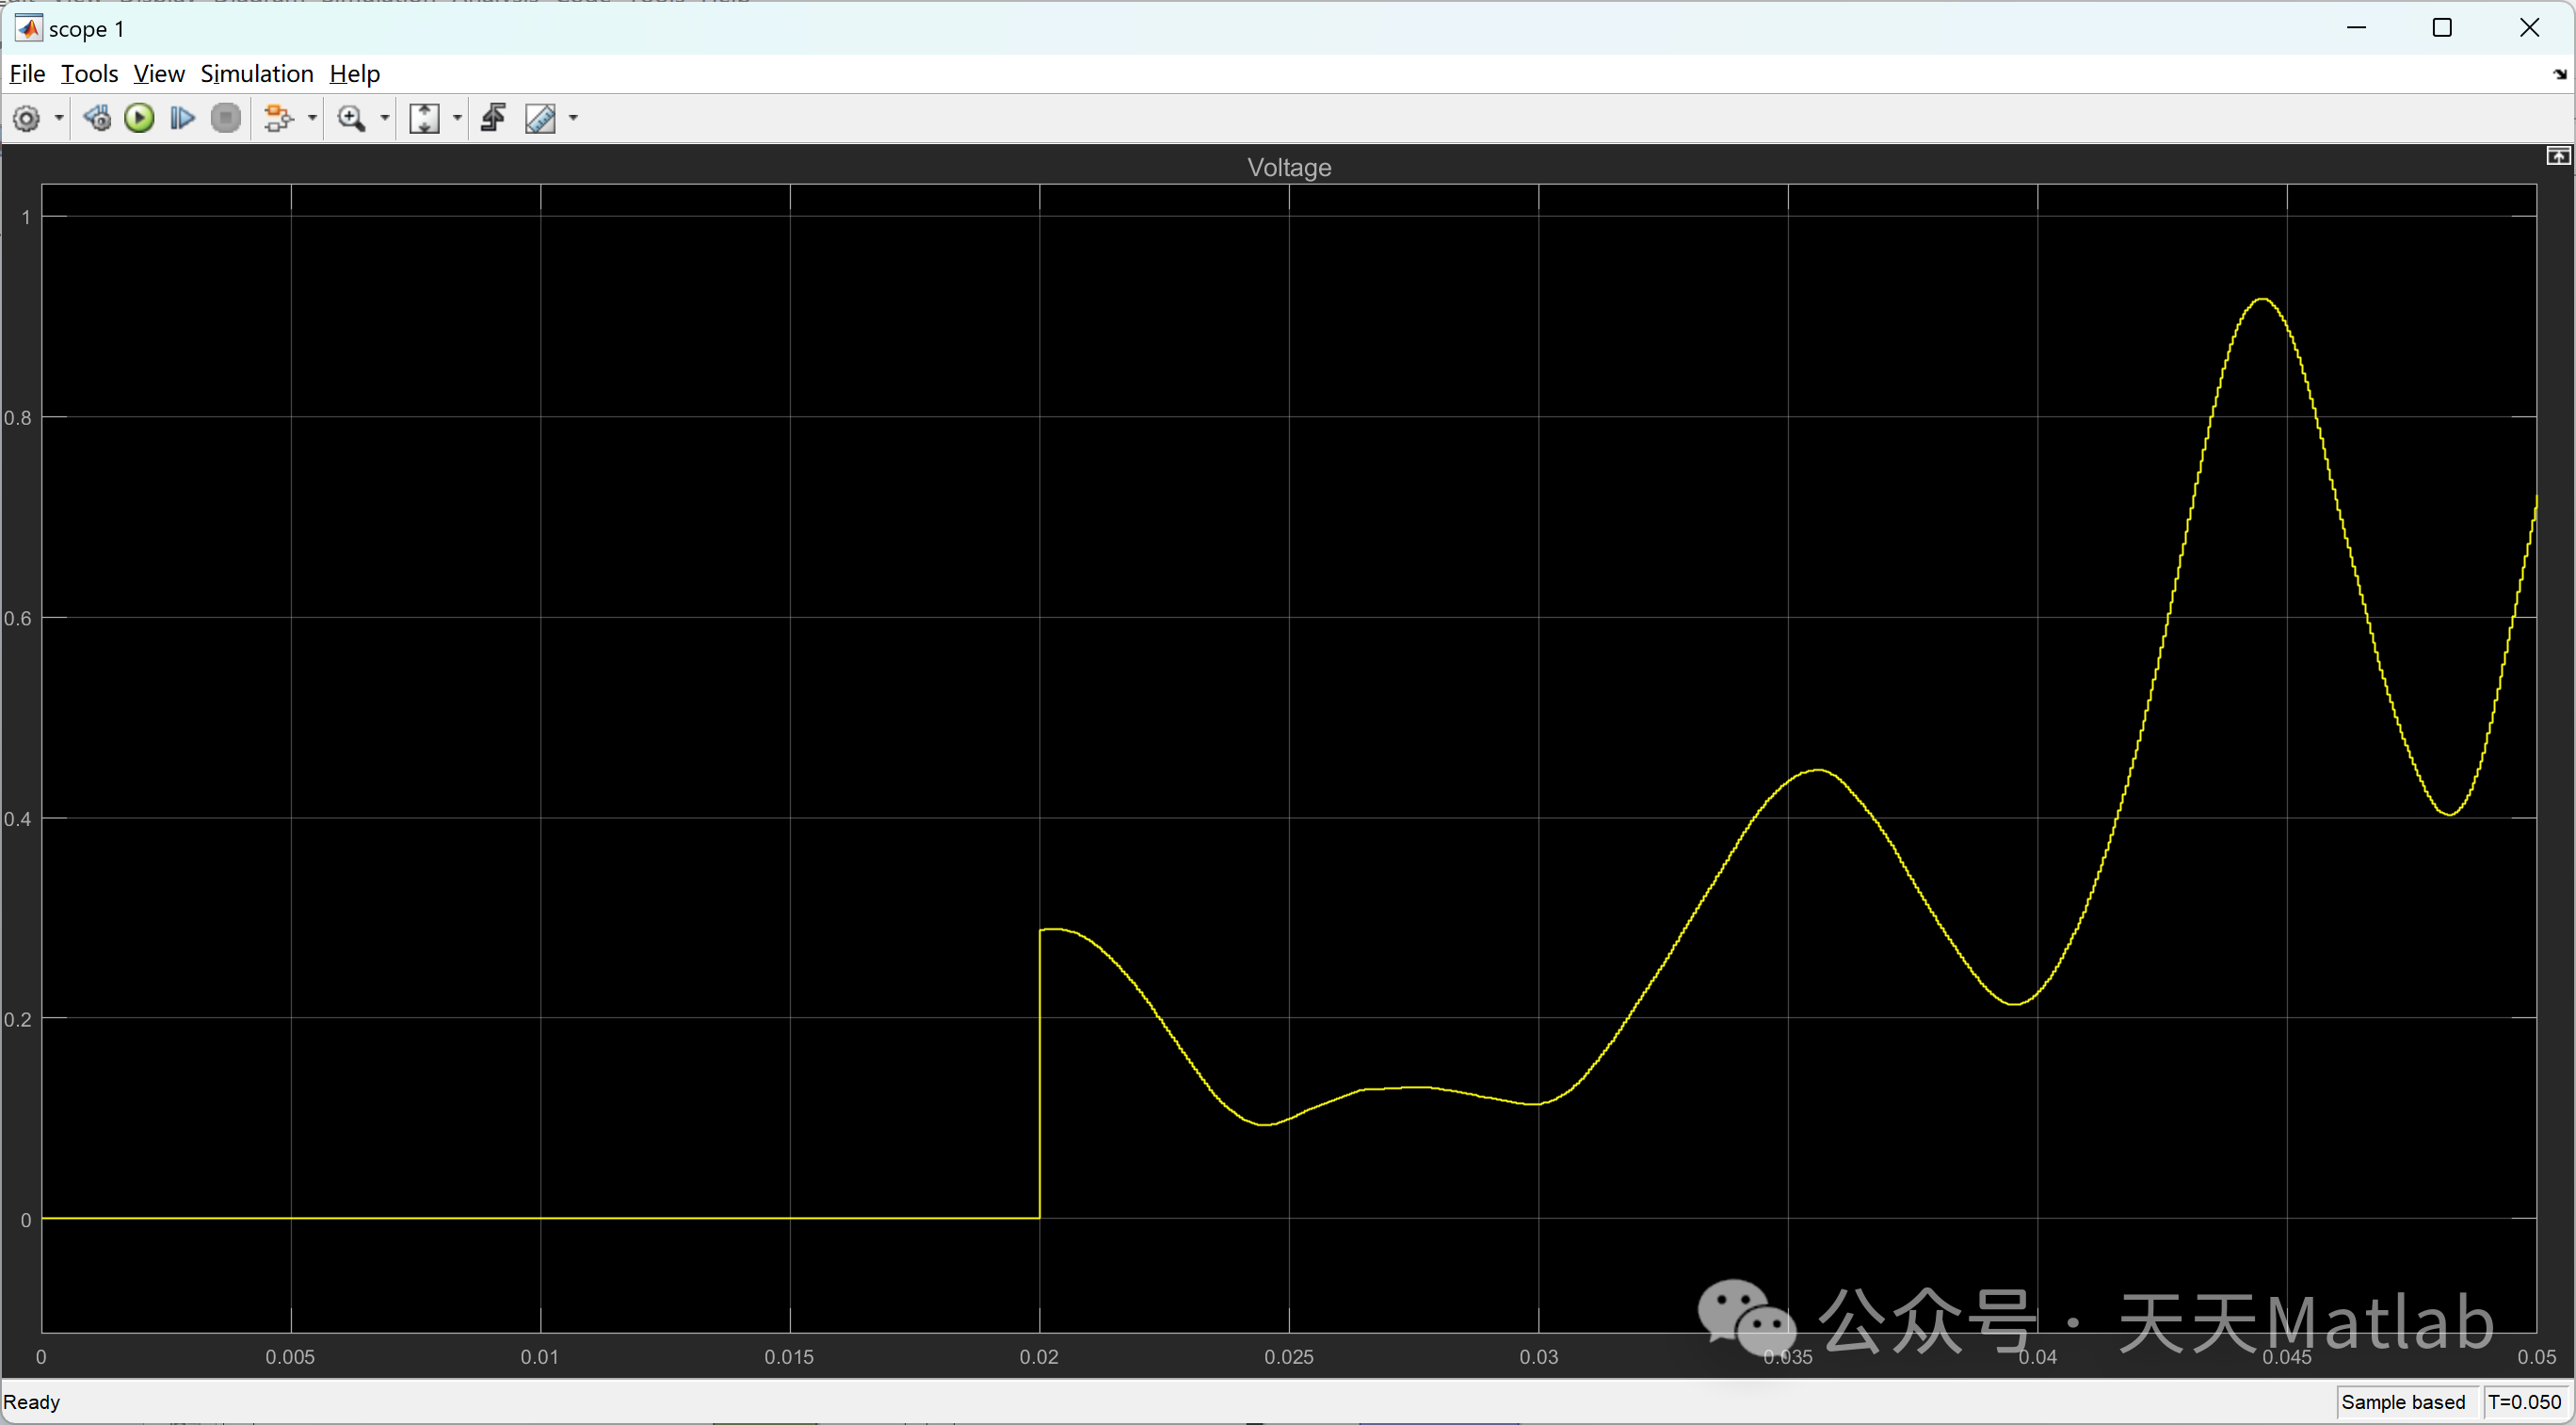Expand dropdown arrow beside configuration gear
This screenshot has width=2576, height=1425.
pyautogui.click(x=59, y=119)
